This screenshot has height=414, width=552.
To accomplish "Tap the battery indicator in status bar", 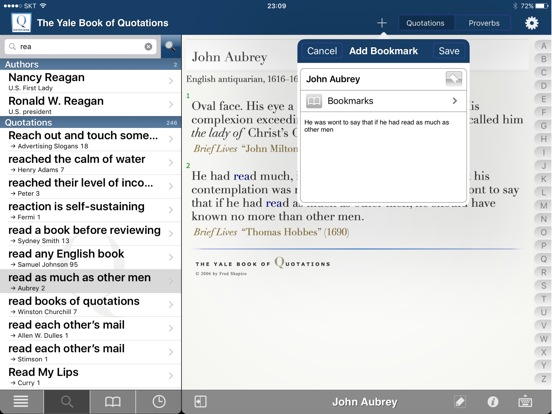I will pyautogui.click(x=541, y=6).
